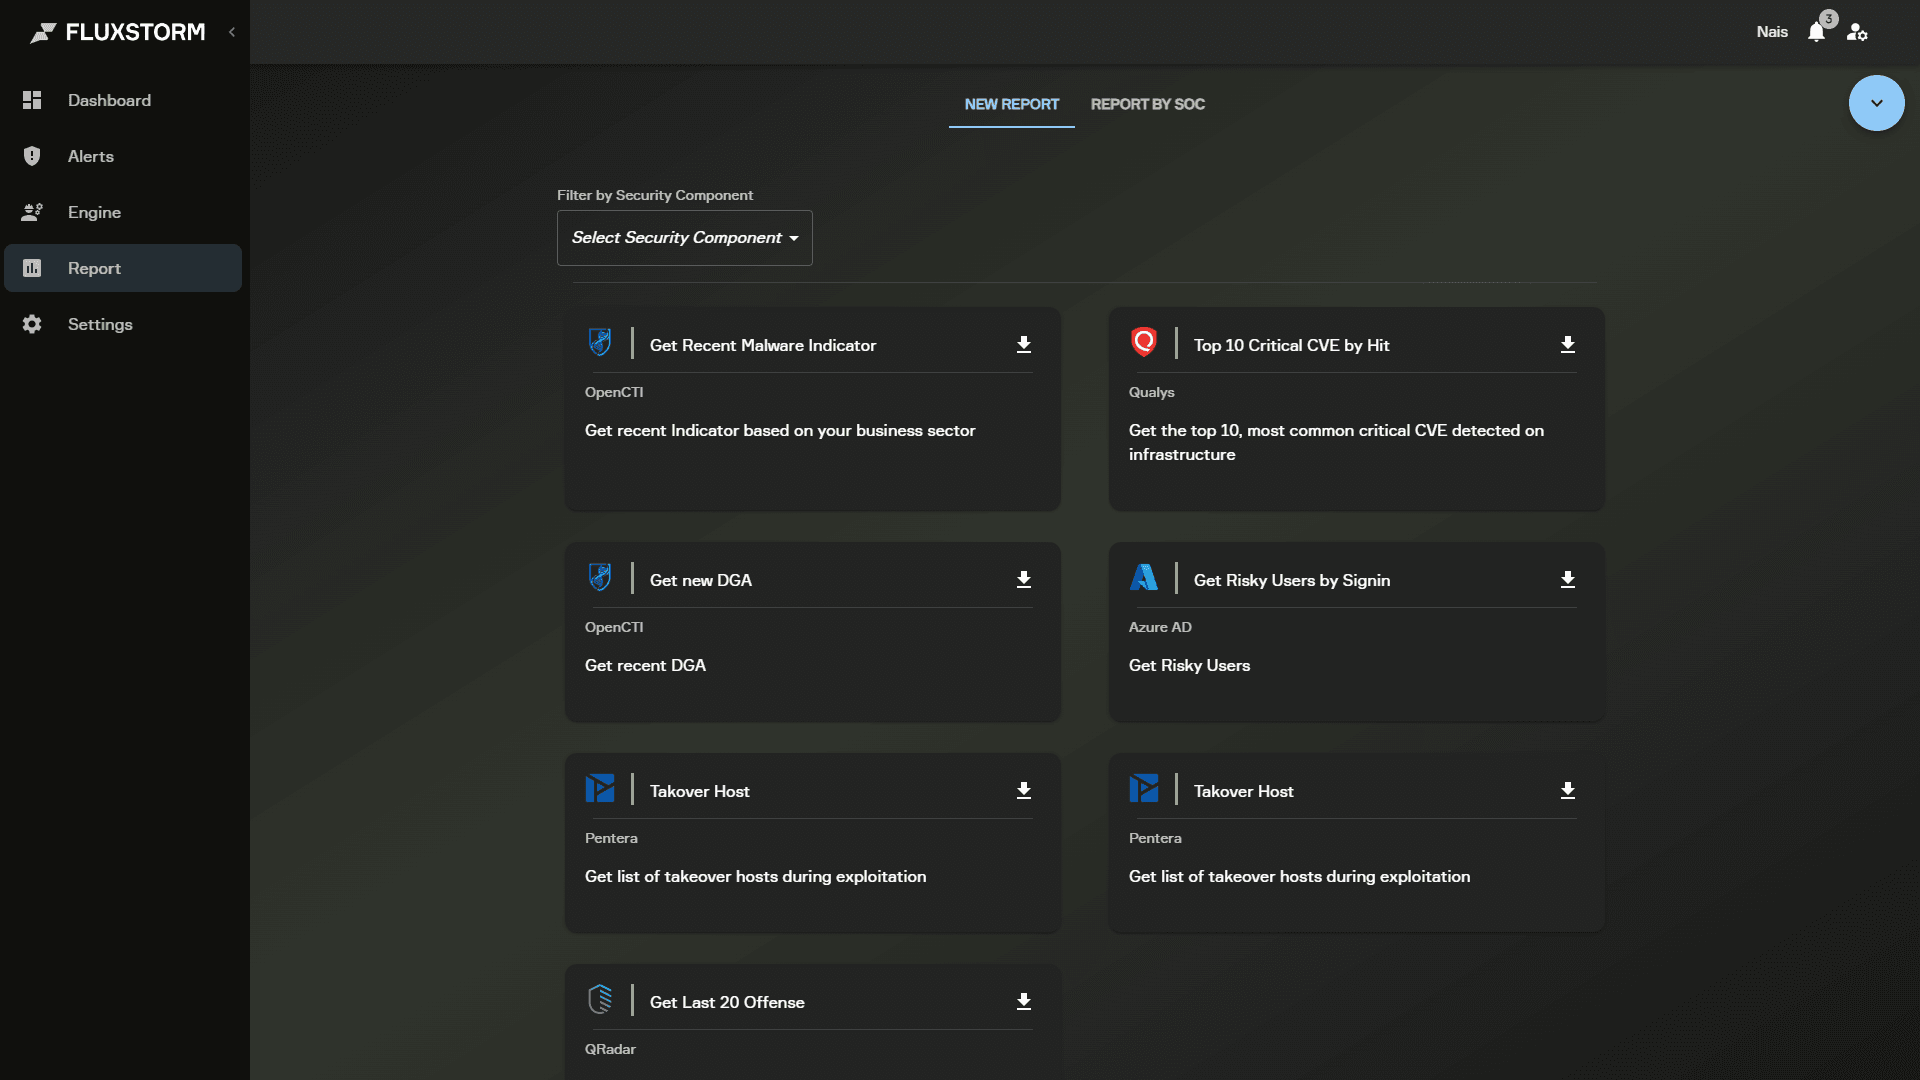Go to Dashboard in sidebar
The image size is (1920, 1080).
point(109,100)
